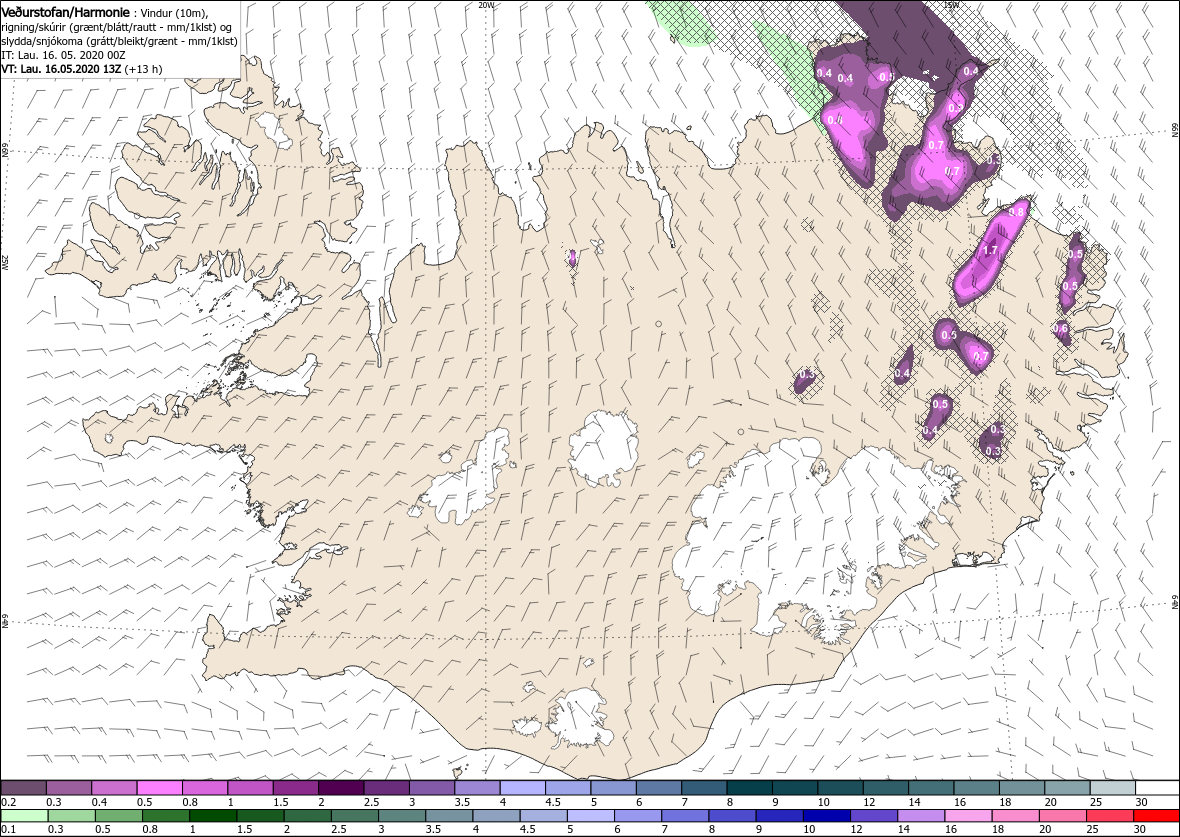Image resolution: width=1180 pixels, height=837 pixels.
Task: Select the light grey 25–30 swatch, top legend
Action: tap(1112, 788)
